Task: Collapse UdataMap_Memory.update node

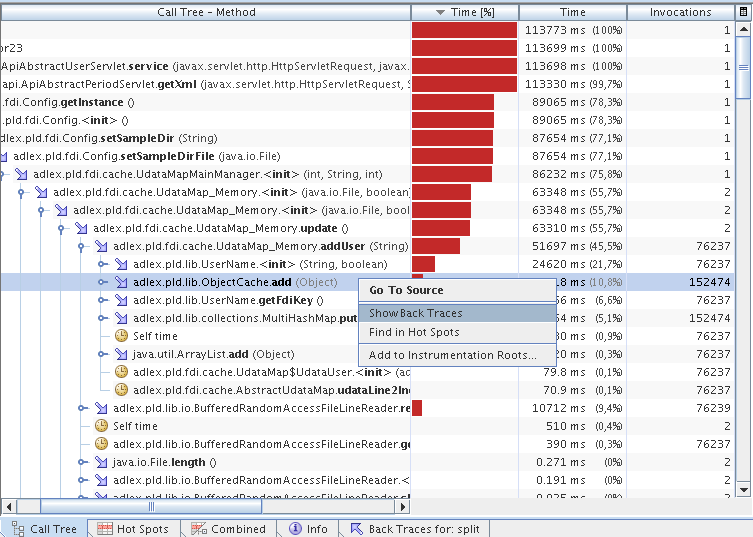Action: coord(61,229)
